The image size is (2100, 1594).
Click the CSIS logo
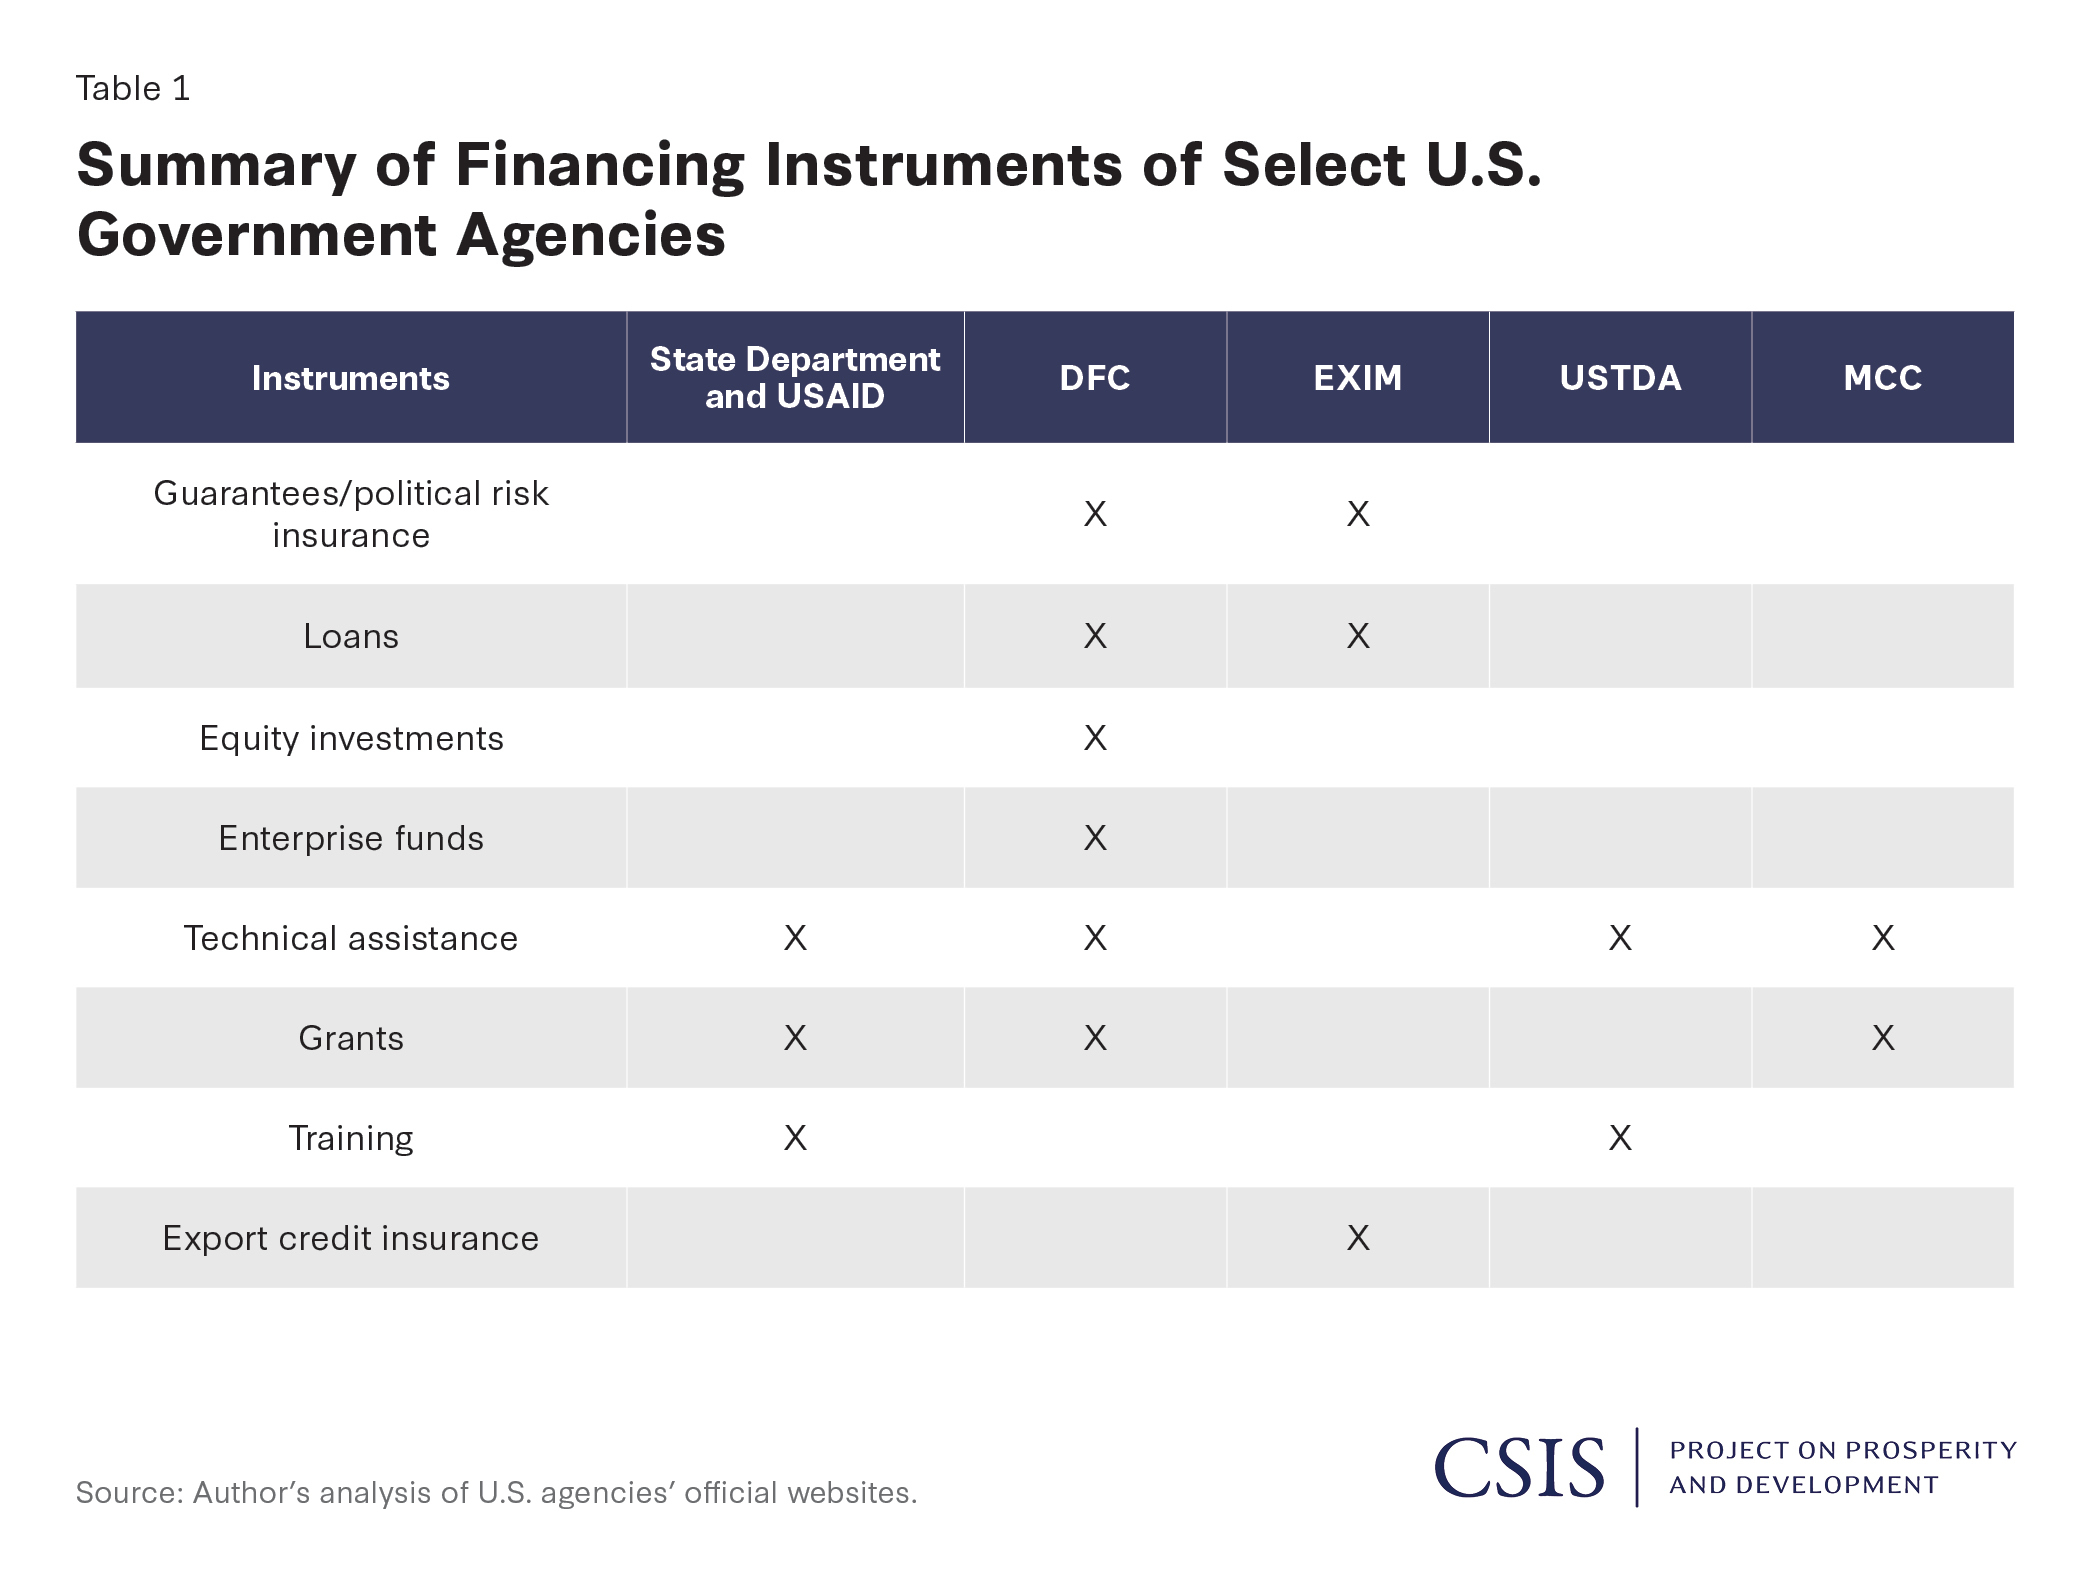coord(1519,1467)
